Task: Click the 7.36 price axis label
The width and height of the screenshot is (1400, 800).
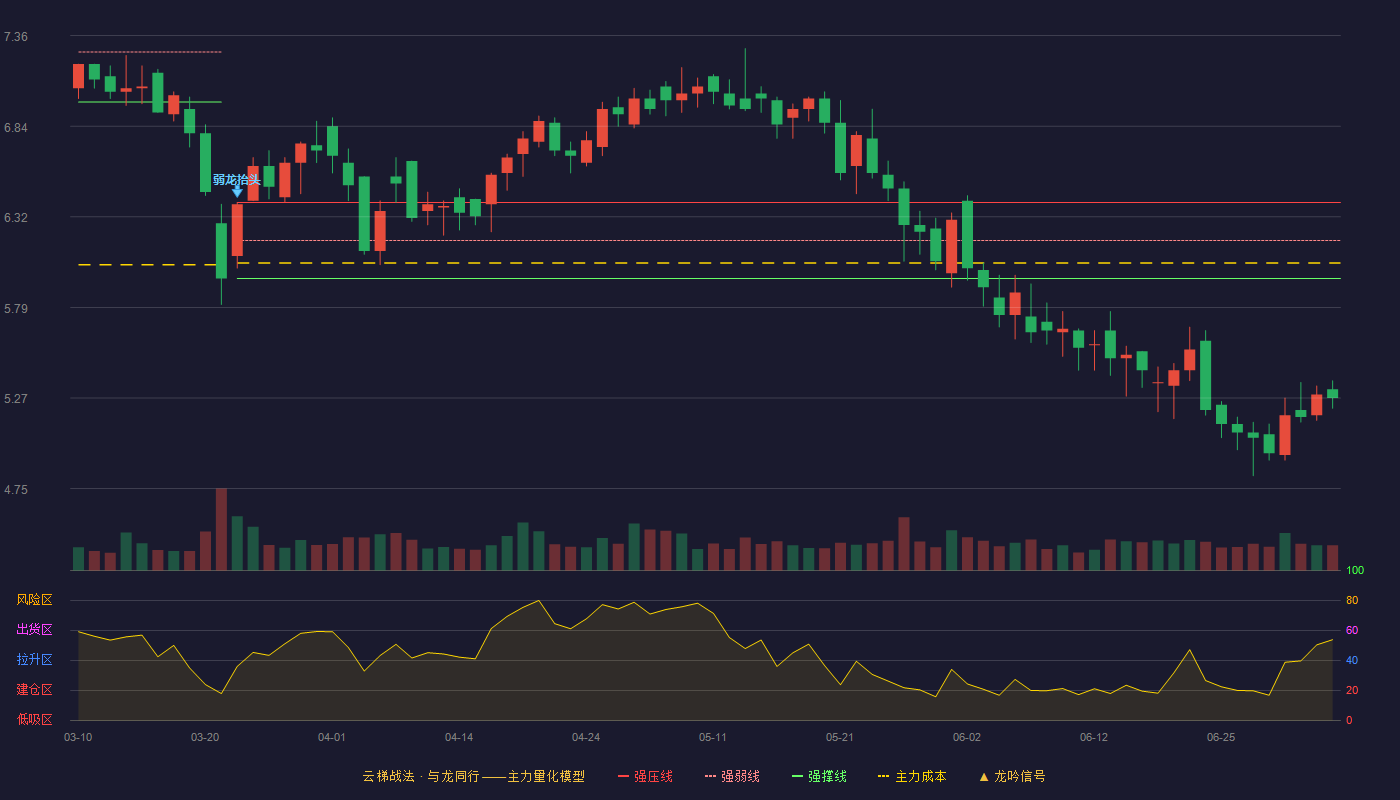Action: 16,37
